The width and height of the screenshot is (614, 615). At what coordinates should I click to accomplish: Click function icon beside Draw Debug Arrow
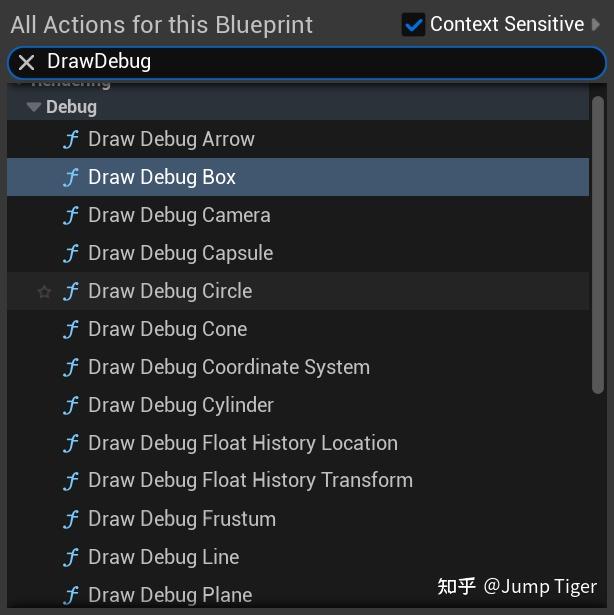(71, 140)
